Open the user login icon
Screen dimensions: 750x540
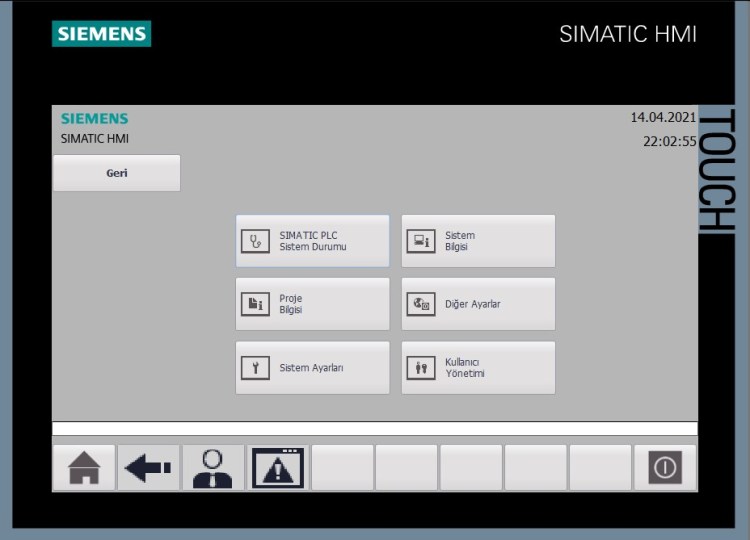pyautogui.click(x=212, y=467)
